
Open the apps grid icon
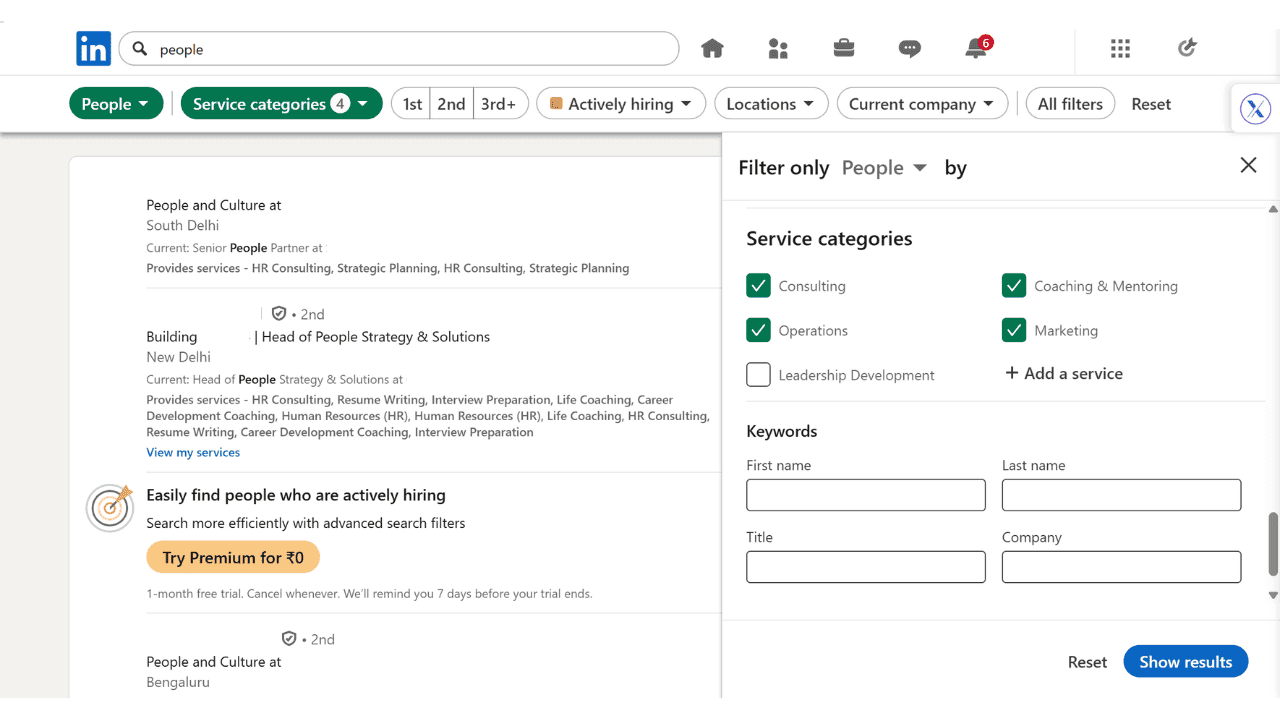[1120, 49]
